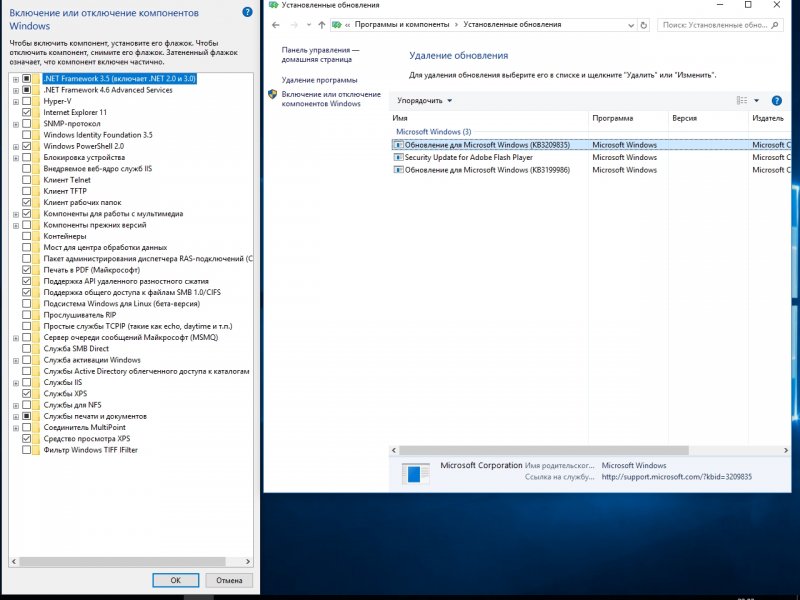Click horizontal scrollbar in Windows Features list

tap(122, 561)
